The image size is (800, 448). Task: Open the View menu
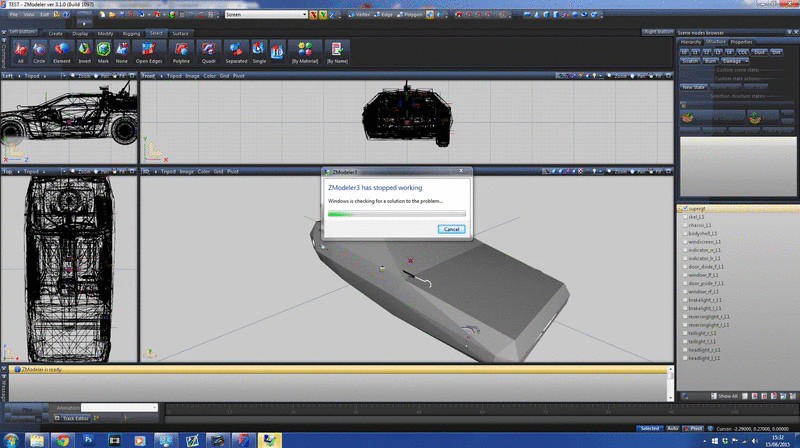click(x=29, y=15)
